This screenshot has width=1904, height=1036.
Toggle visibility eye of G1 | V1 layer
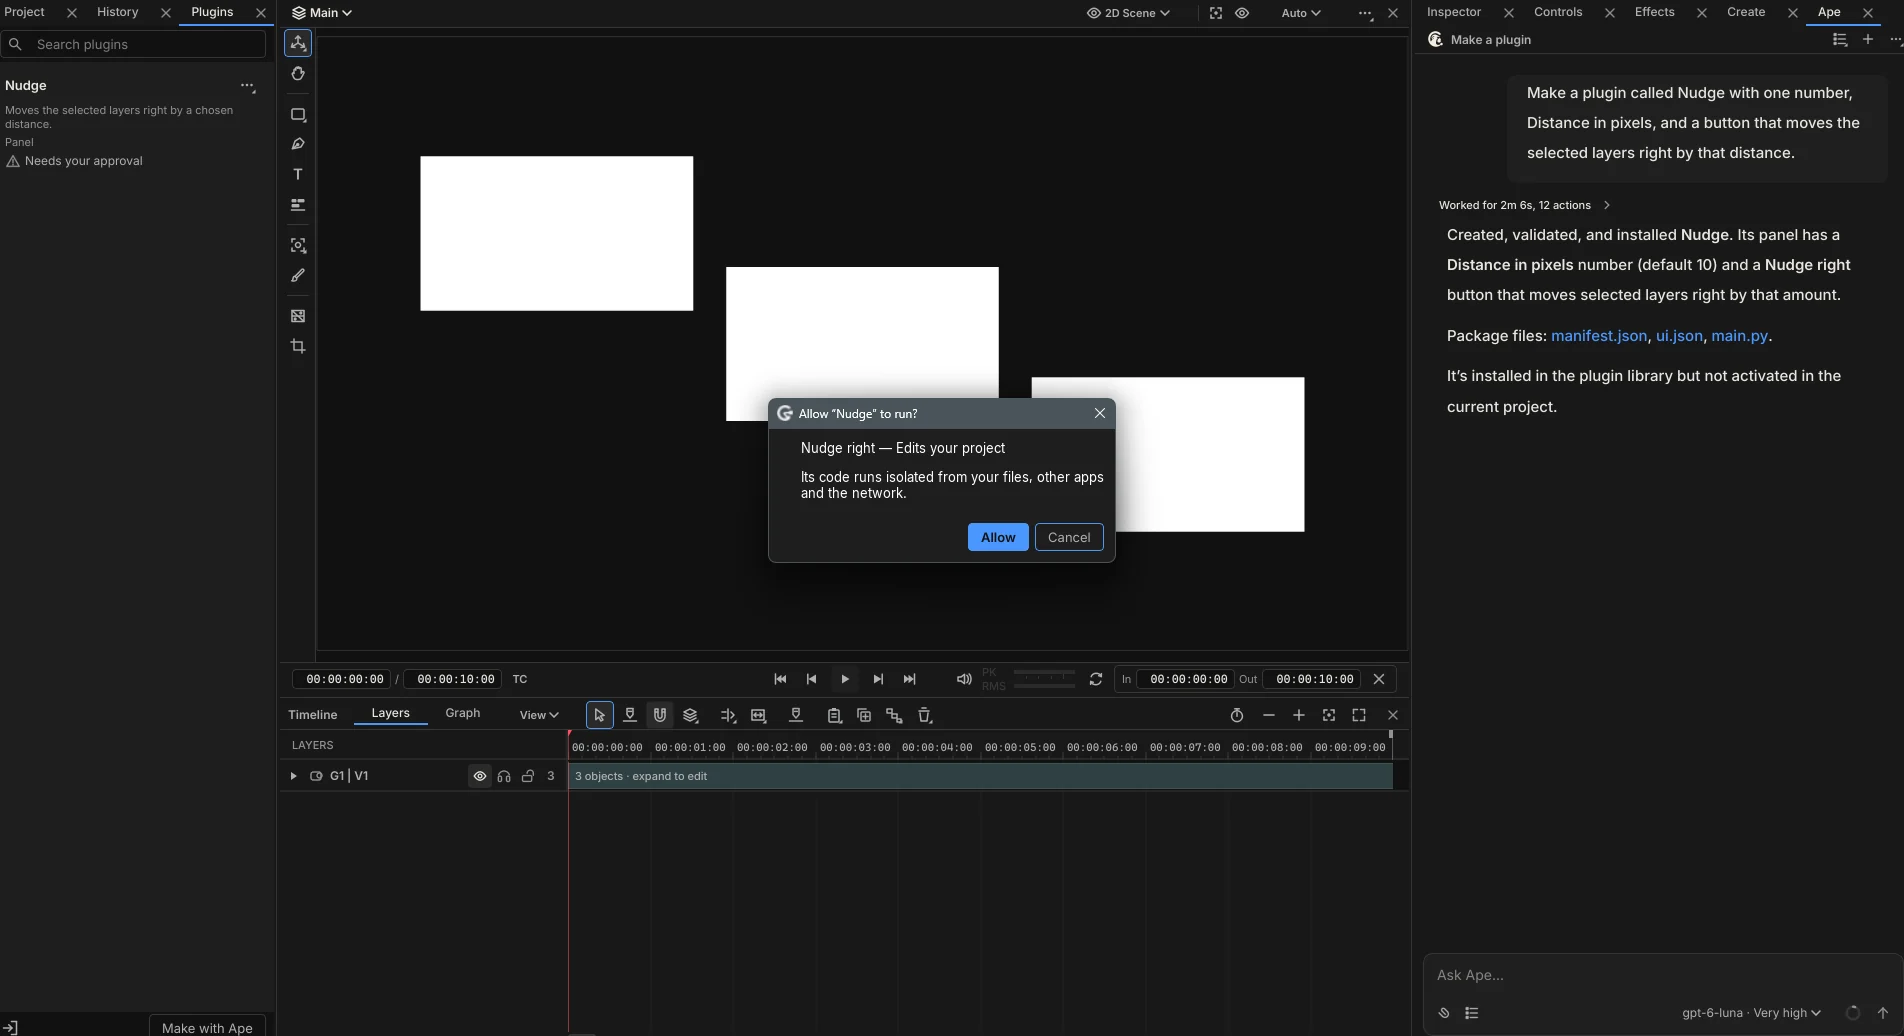(x=480, y=776)
